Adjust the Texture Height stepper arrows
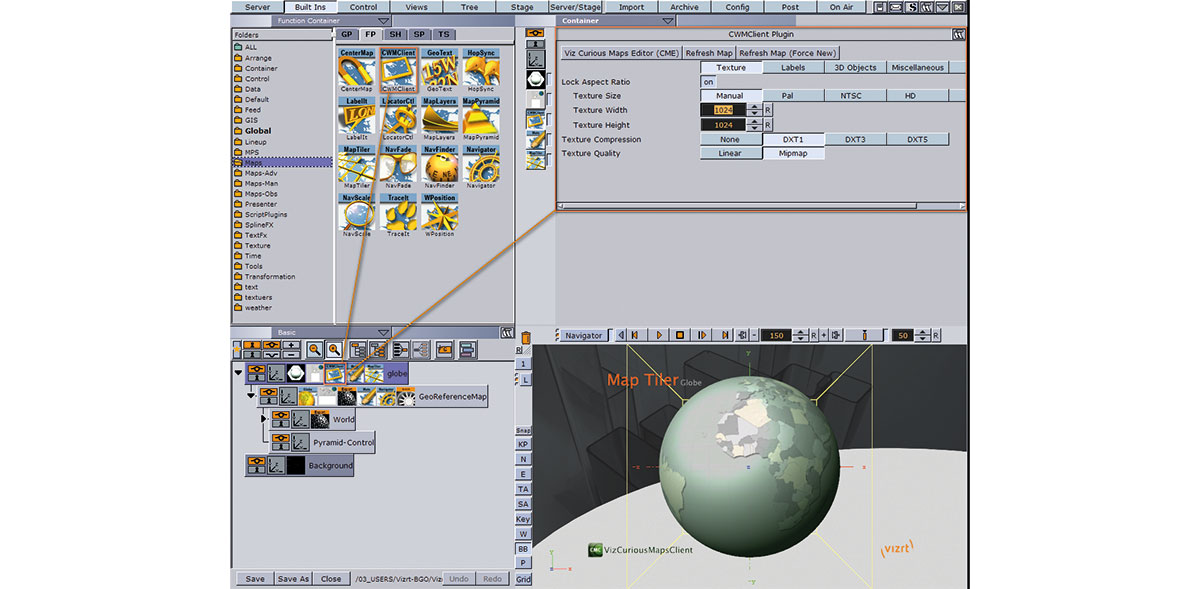This screenshot has height=589, width=1200. [x=754, y=125]
